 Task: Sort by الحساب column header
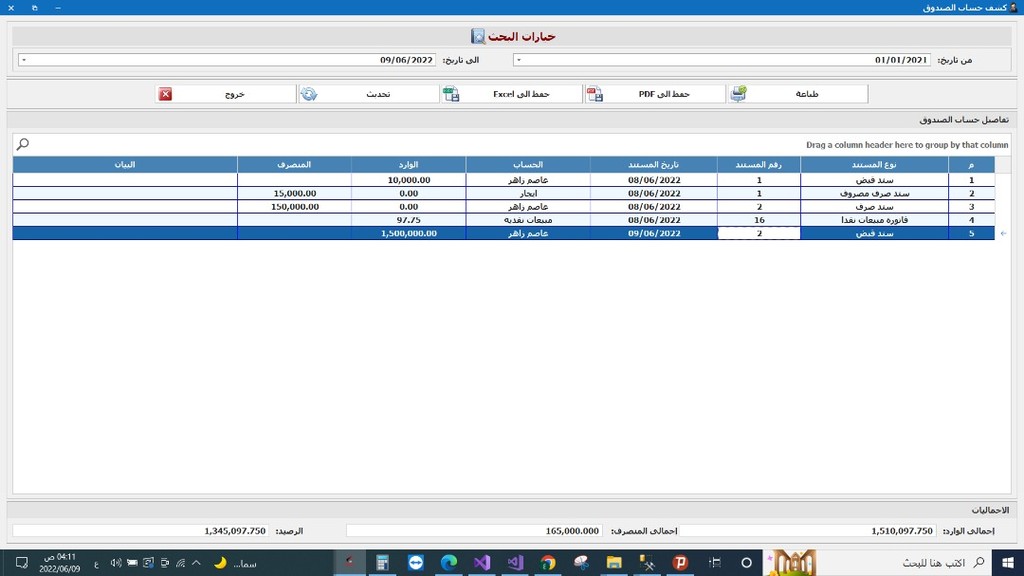528,165
